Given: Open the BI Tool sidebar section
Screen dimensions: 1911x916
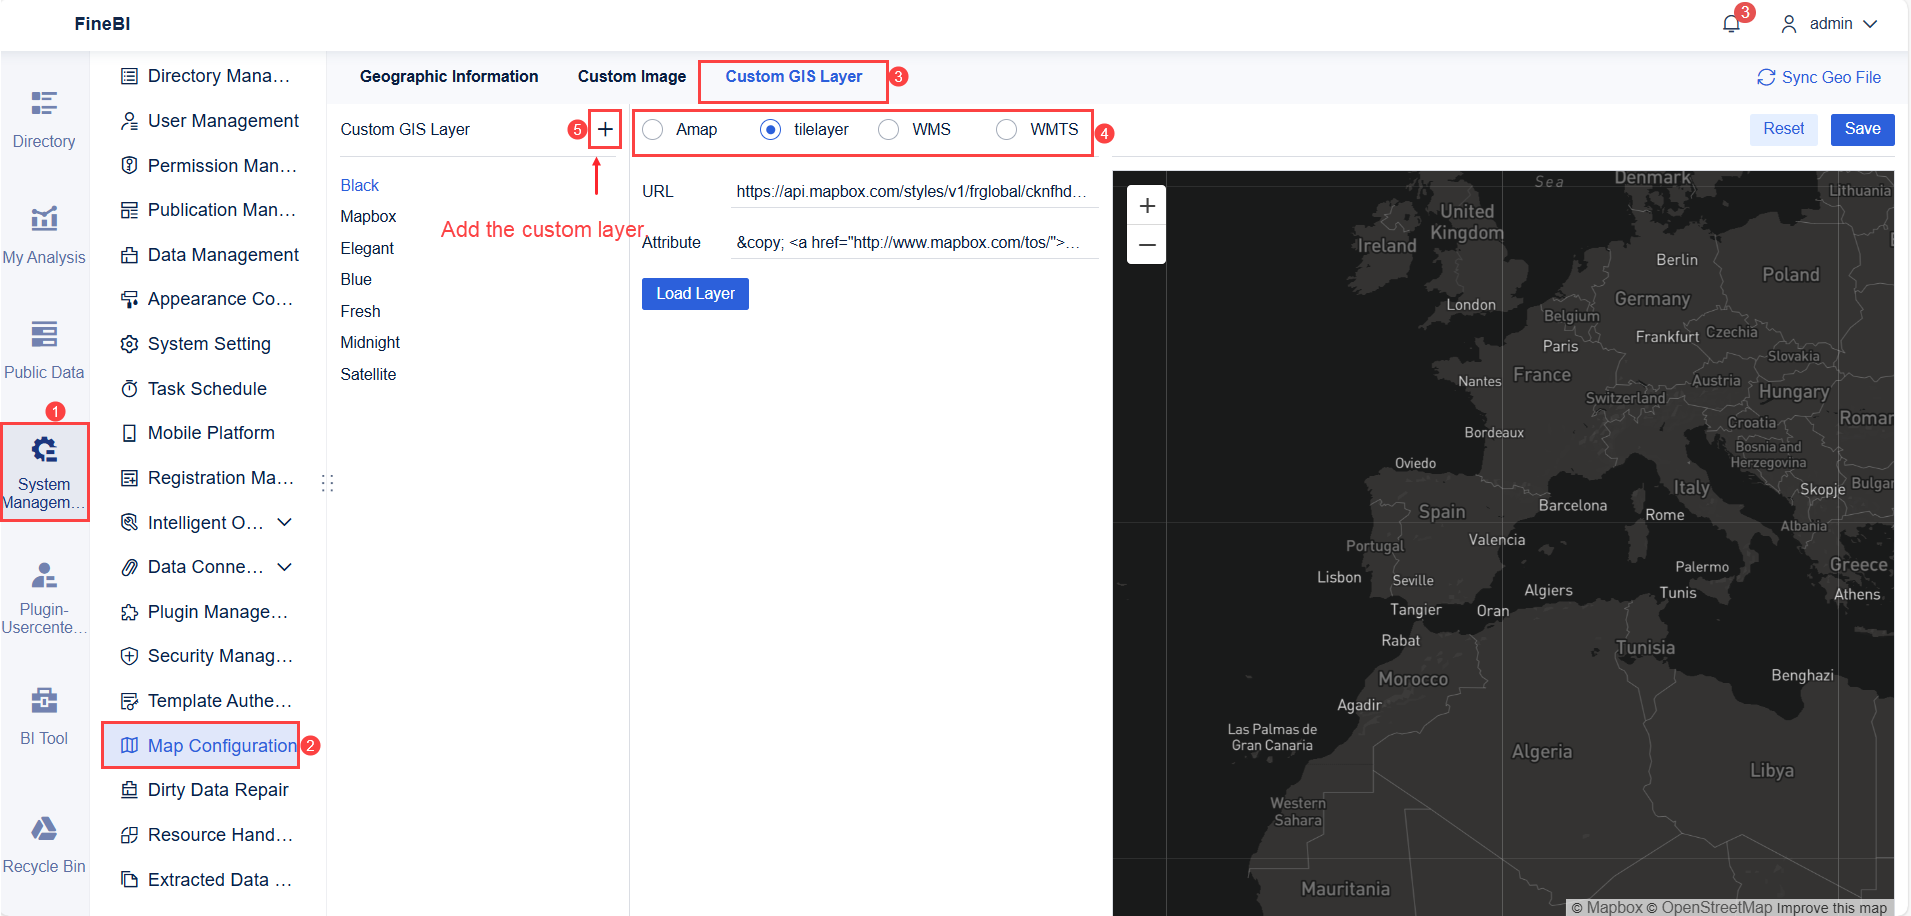Looking at the screenshot, I should coord(44,716).
